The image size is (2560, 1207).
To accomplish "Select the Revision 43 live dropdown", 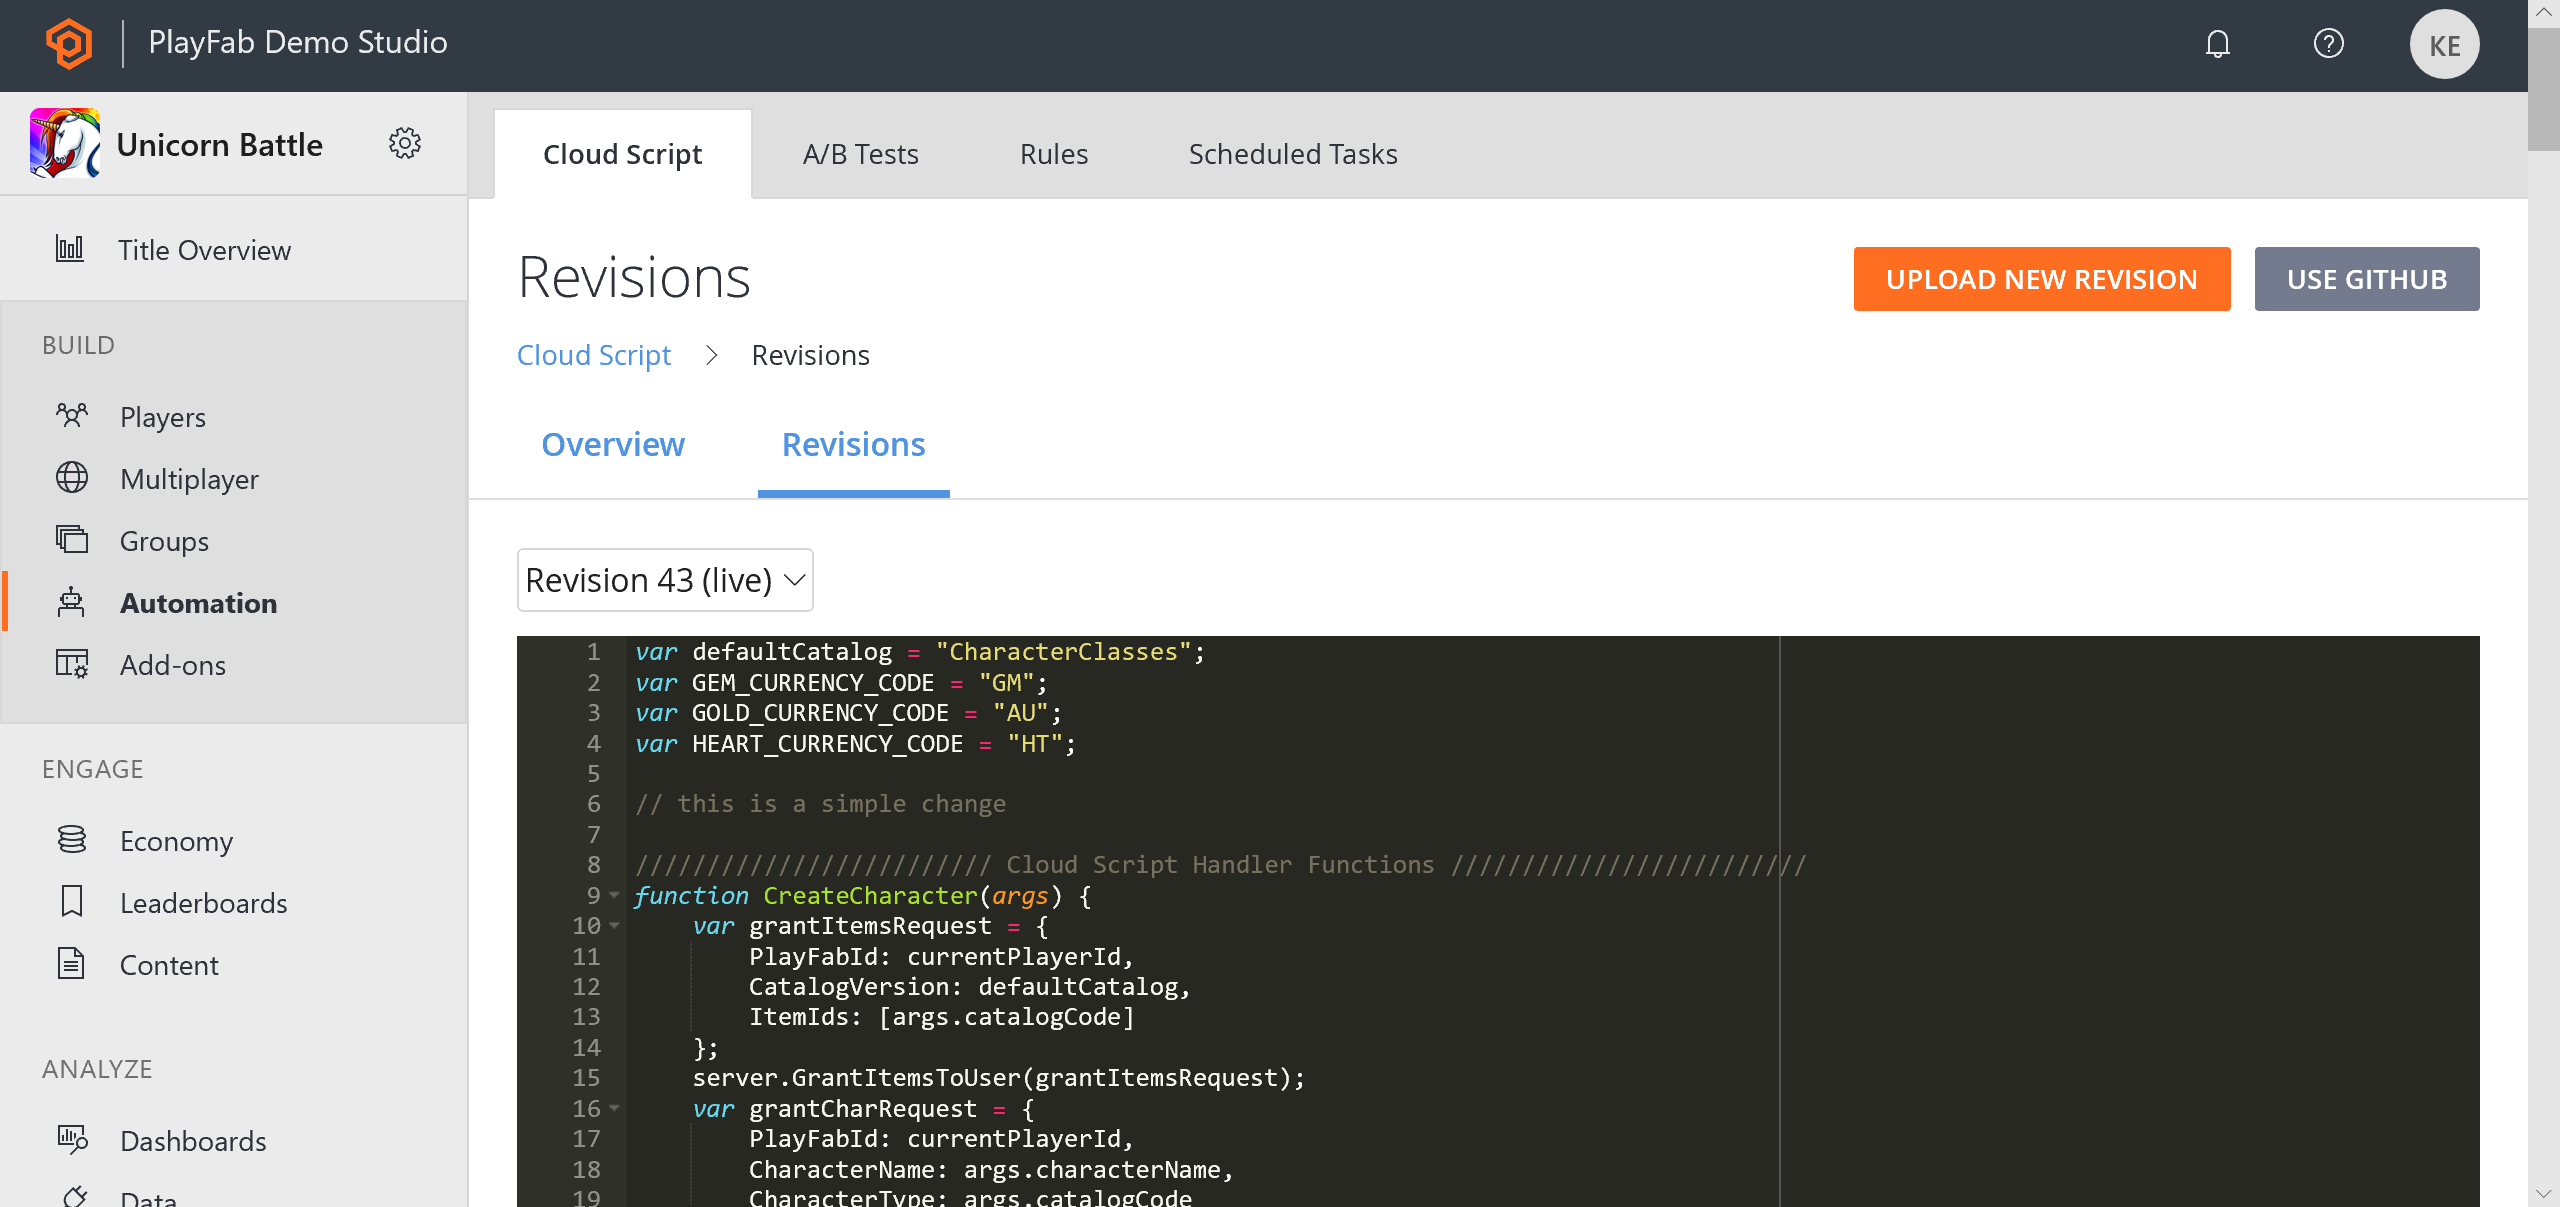I will [x=663, y=578].
